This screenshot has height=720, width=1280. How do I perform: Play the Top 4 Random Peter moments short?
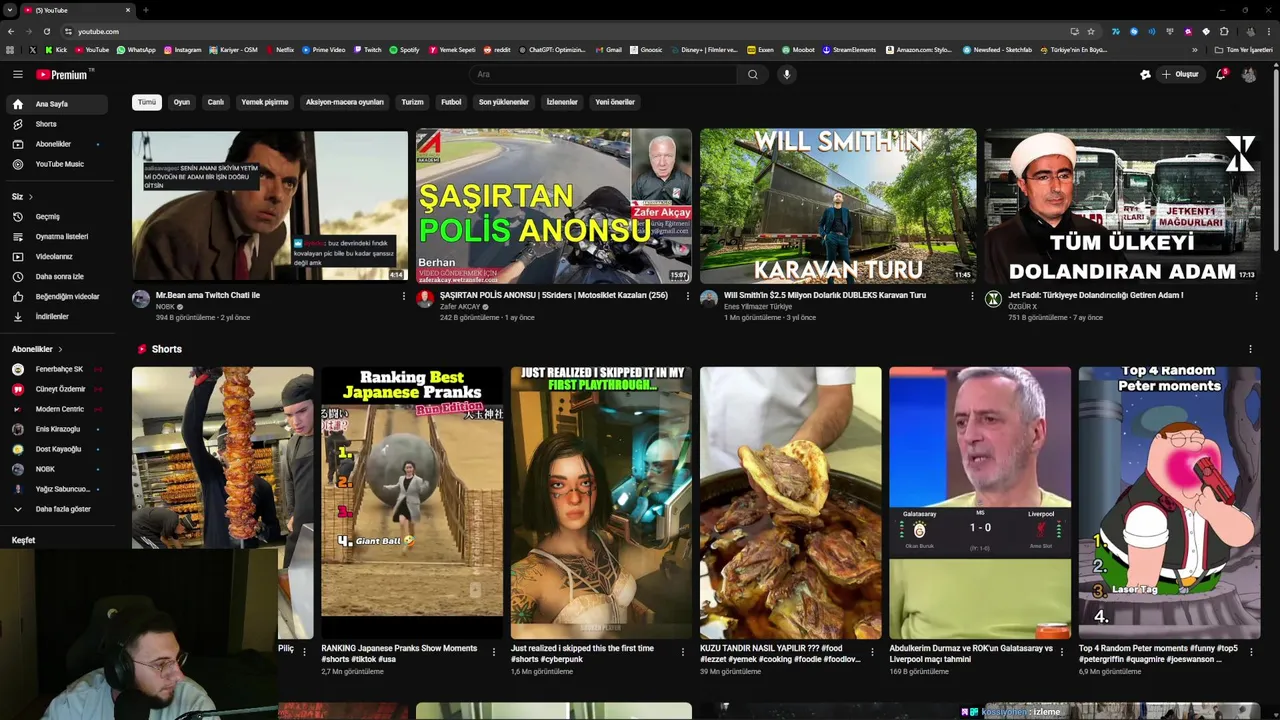[x=1169, y=503]
